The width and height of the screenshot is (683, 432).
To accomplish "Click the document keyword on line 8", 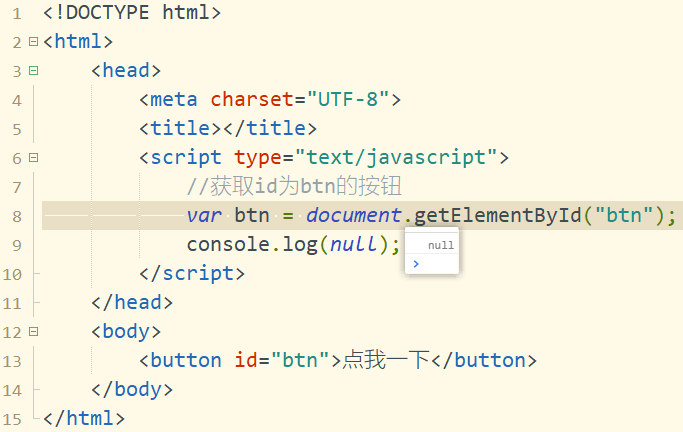I will click(353, 215).
